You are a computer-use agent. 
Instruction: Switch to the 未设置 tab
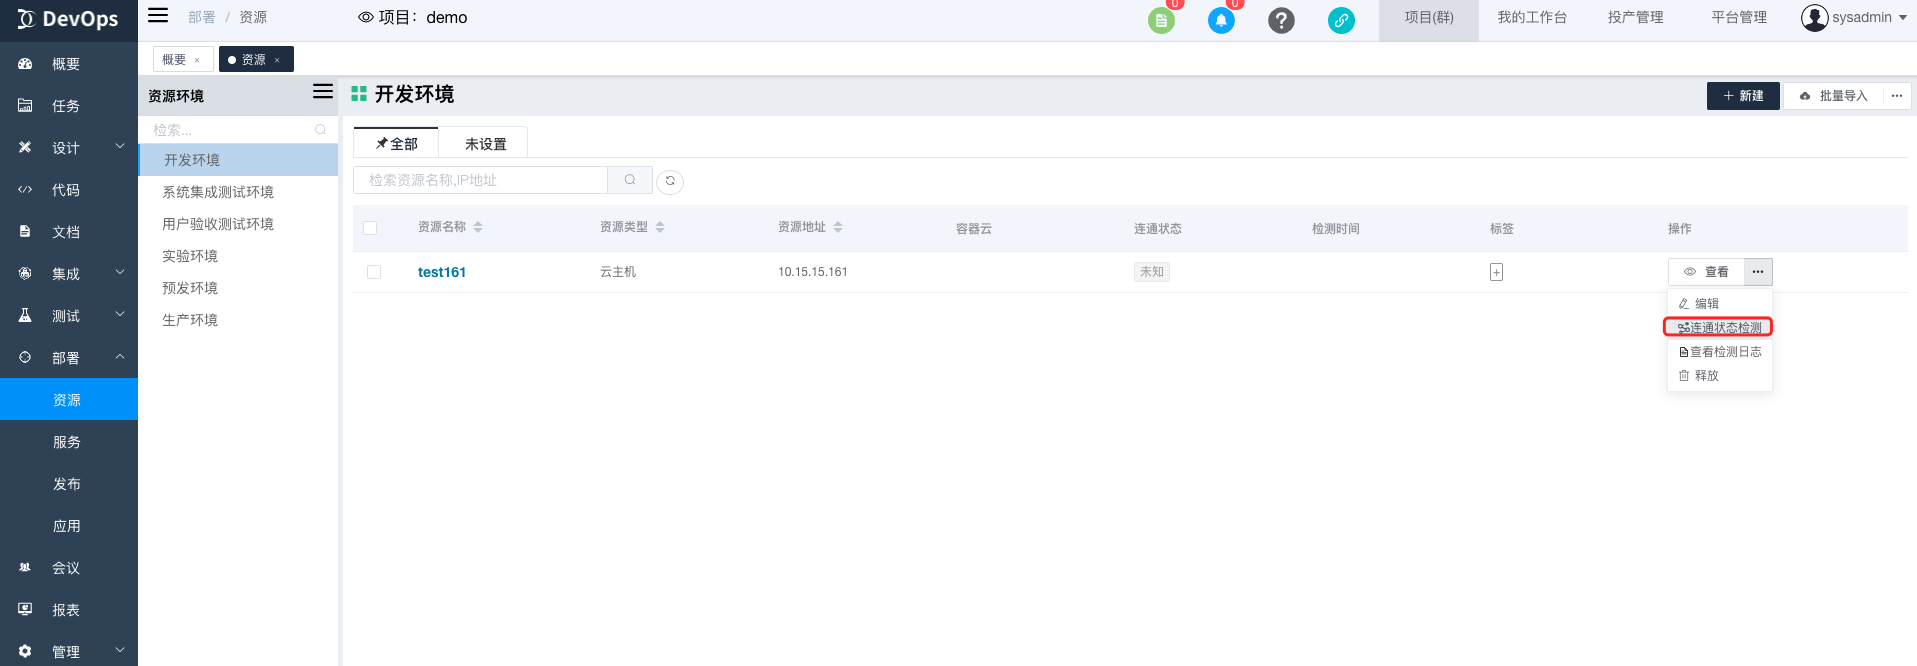tap(485, 144)
